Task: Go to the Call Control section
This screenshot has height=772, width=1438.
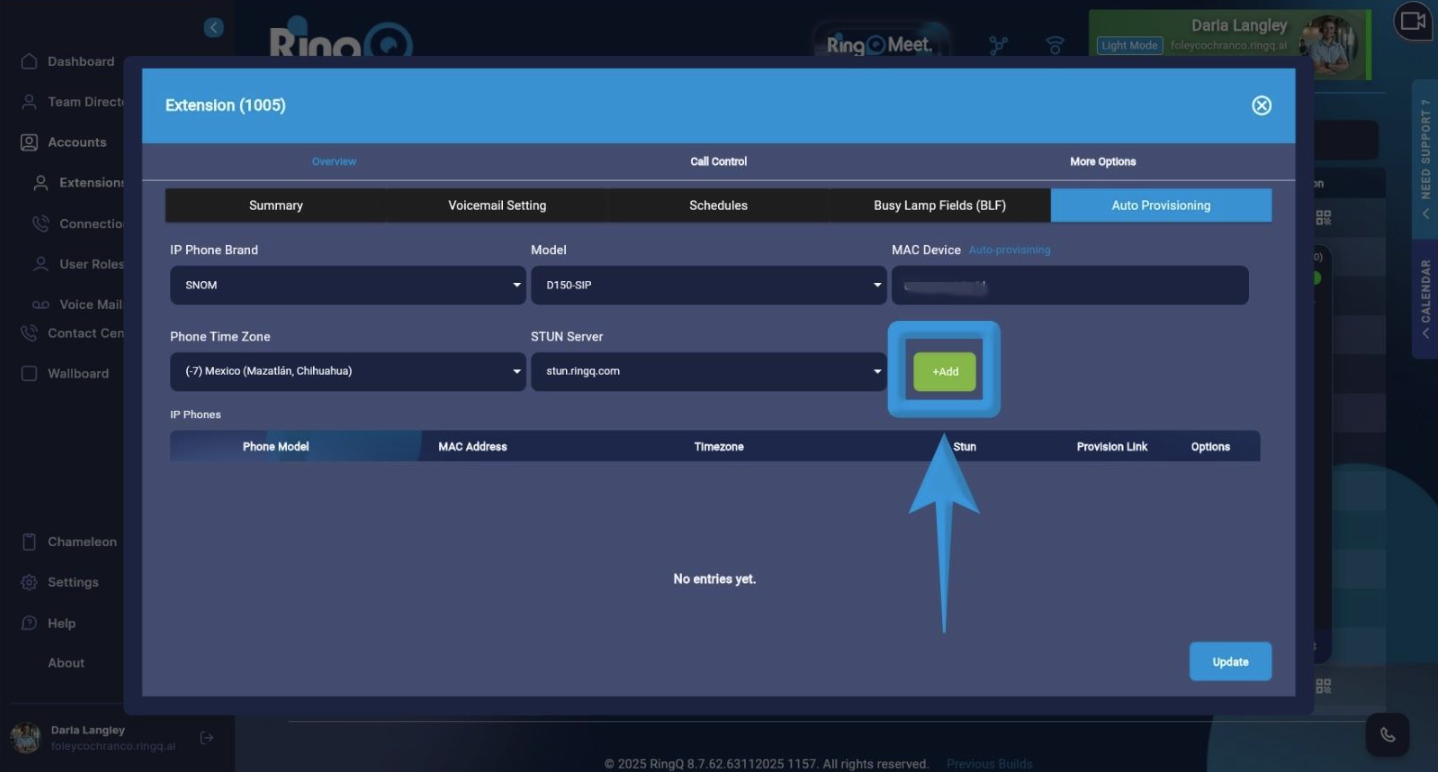Action: [x=718, y=161]
